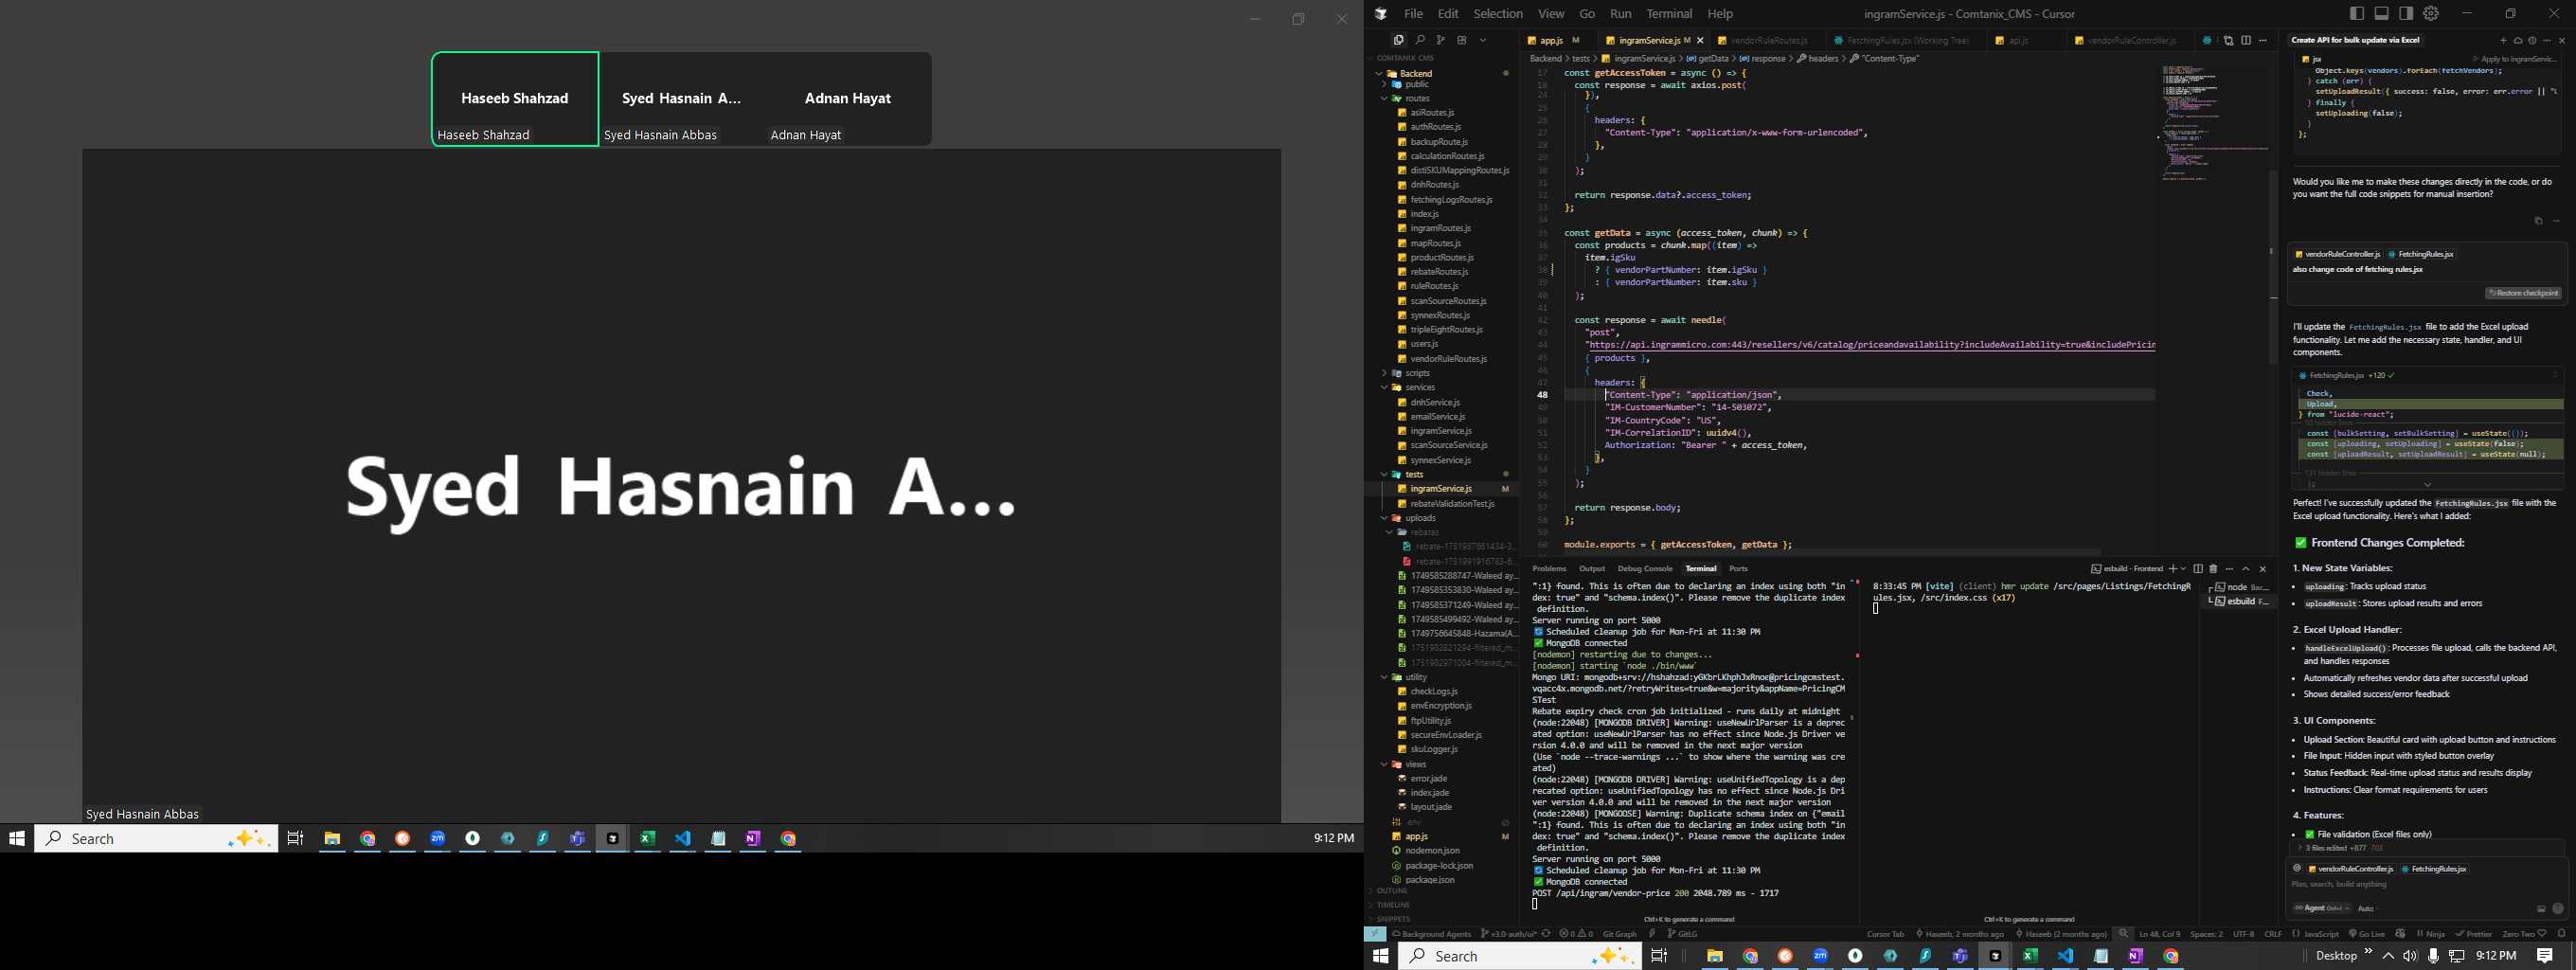Viewport: 2576px width, 970px height.
Task: Open rebateValidationTest.js file
Action: [x=1452, y=504]
